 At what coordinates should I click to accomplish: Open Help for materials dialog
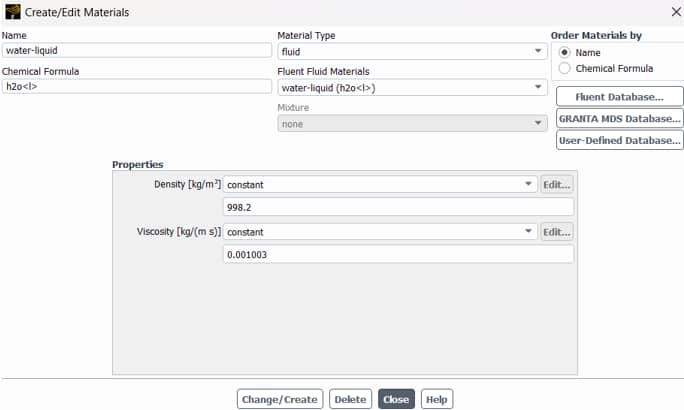437,399
